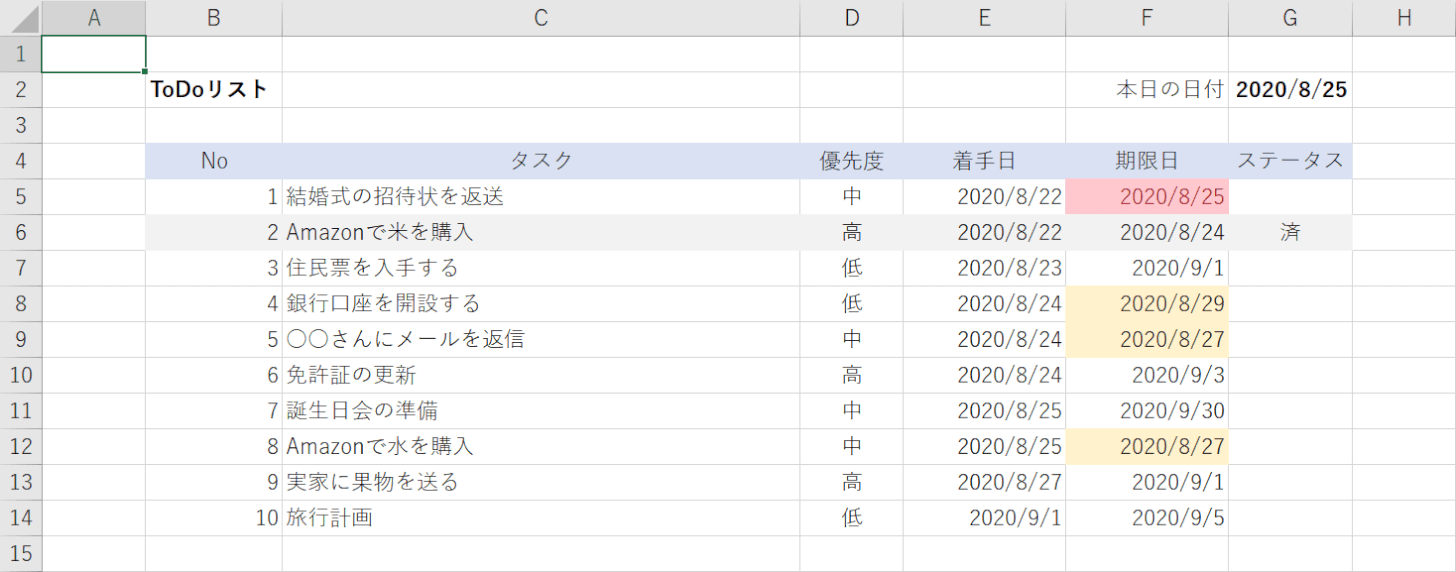Click start date 2020/8/27 cell
Viewport: 1456px width, 572px height.
coord(985,483)
